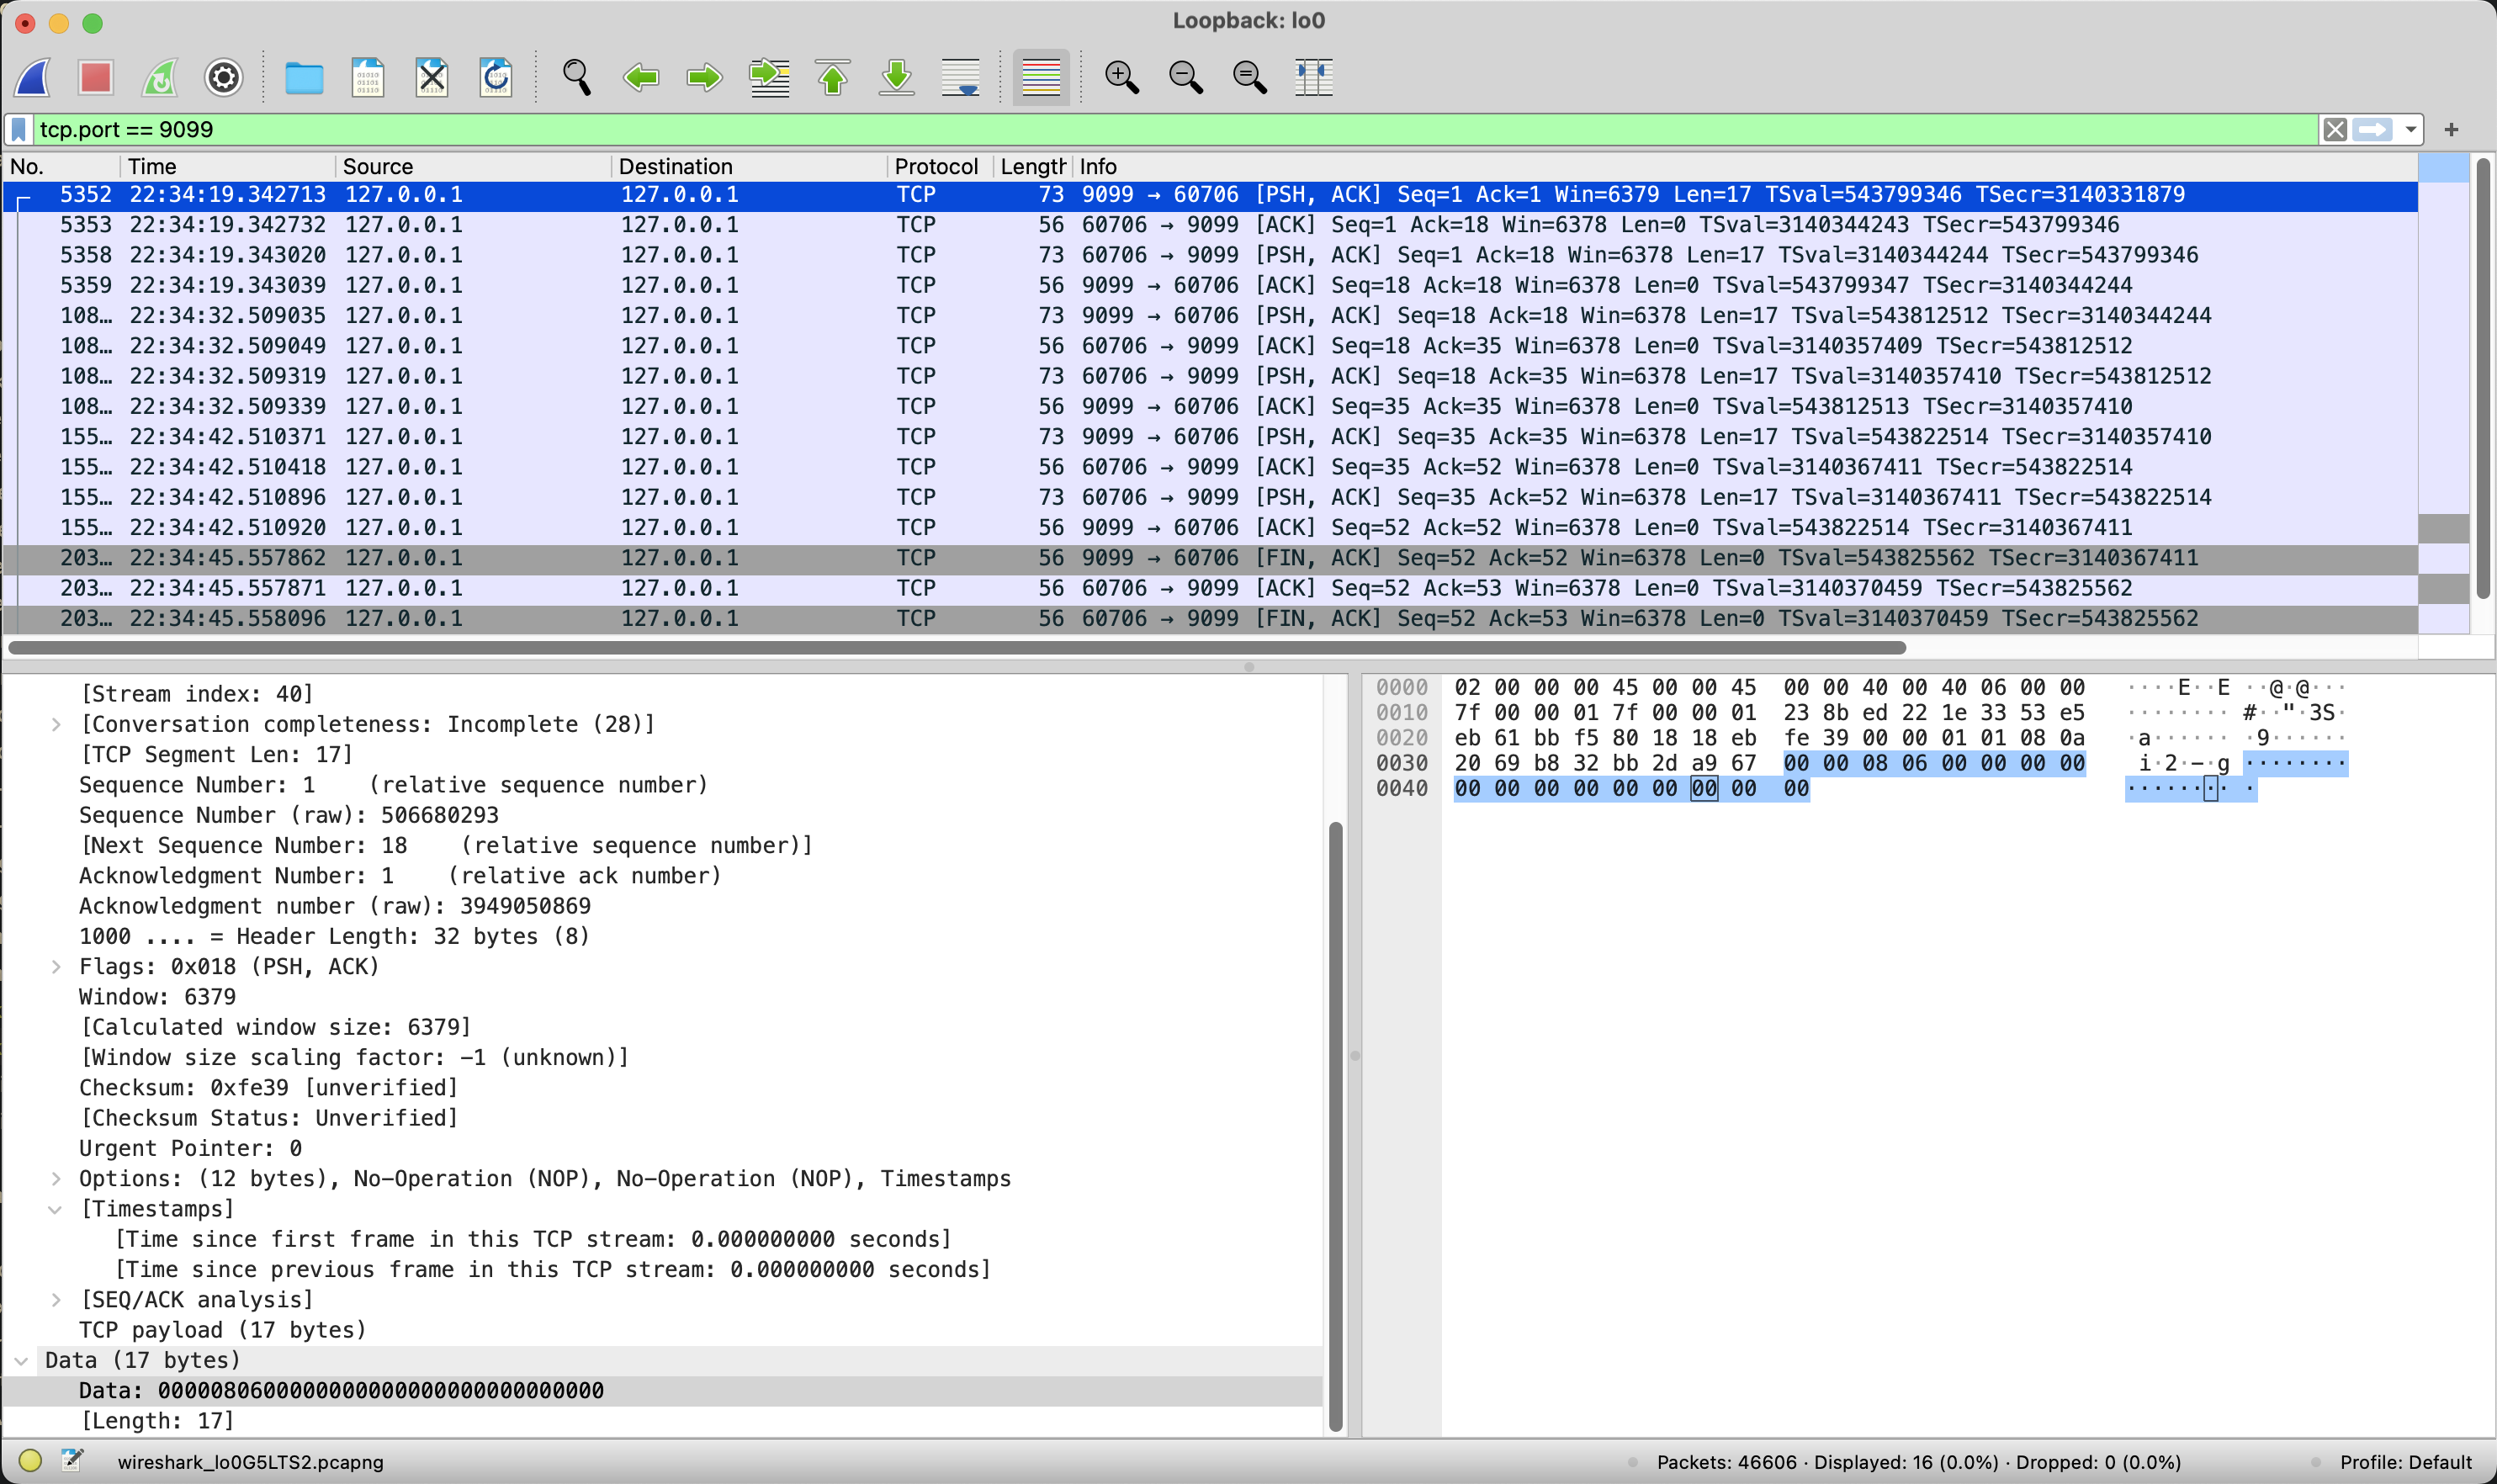Screen dimensions: 2497x1484
Task: Reload this capture file
Action: pos(496,77)
